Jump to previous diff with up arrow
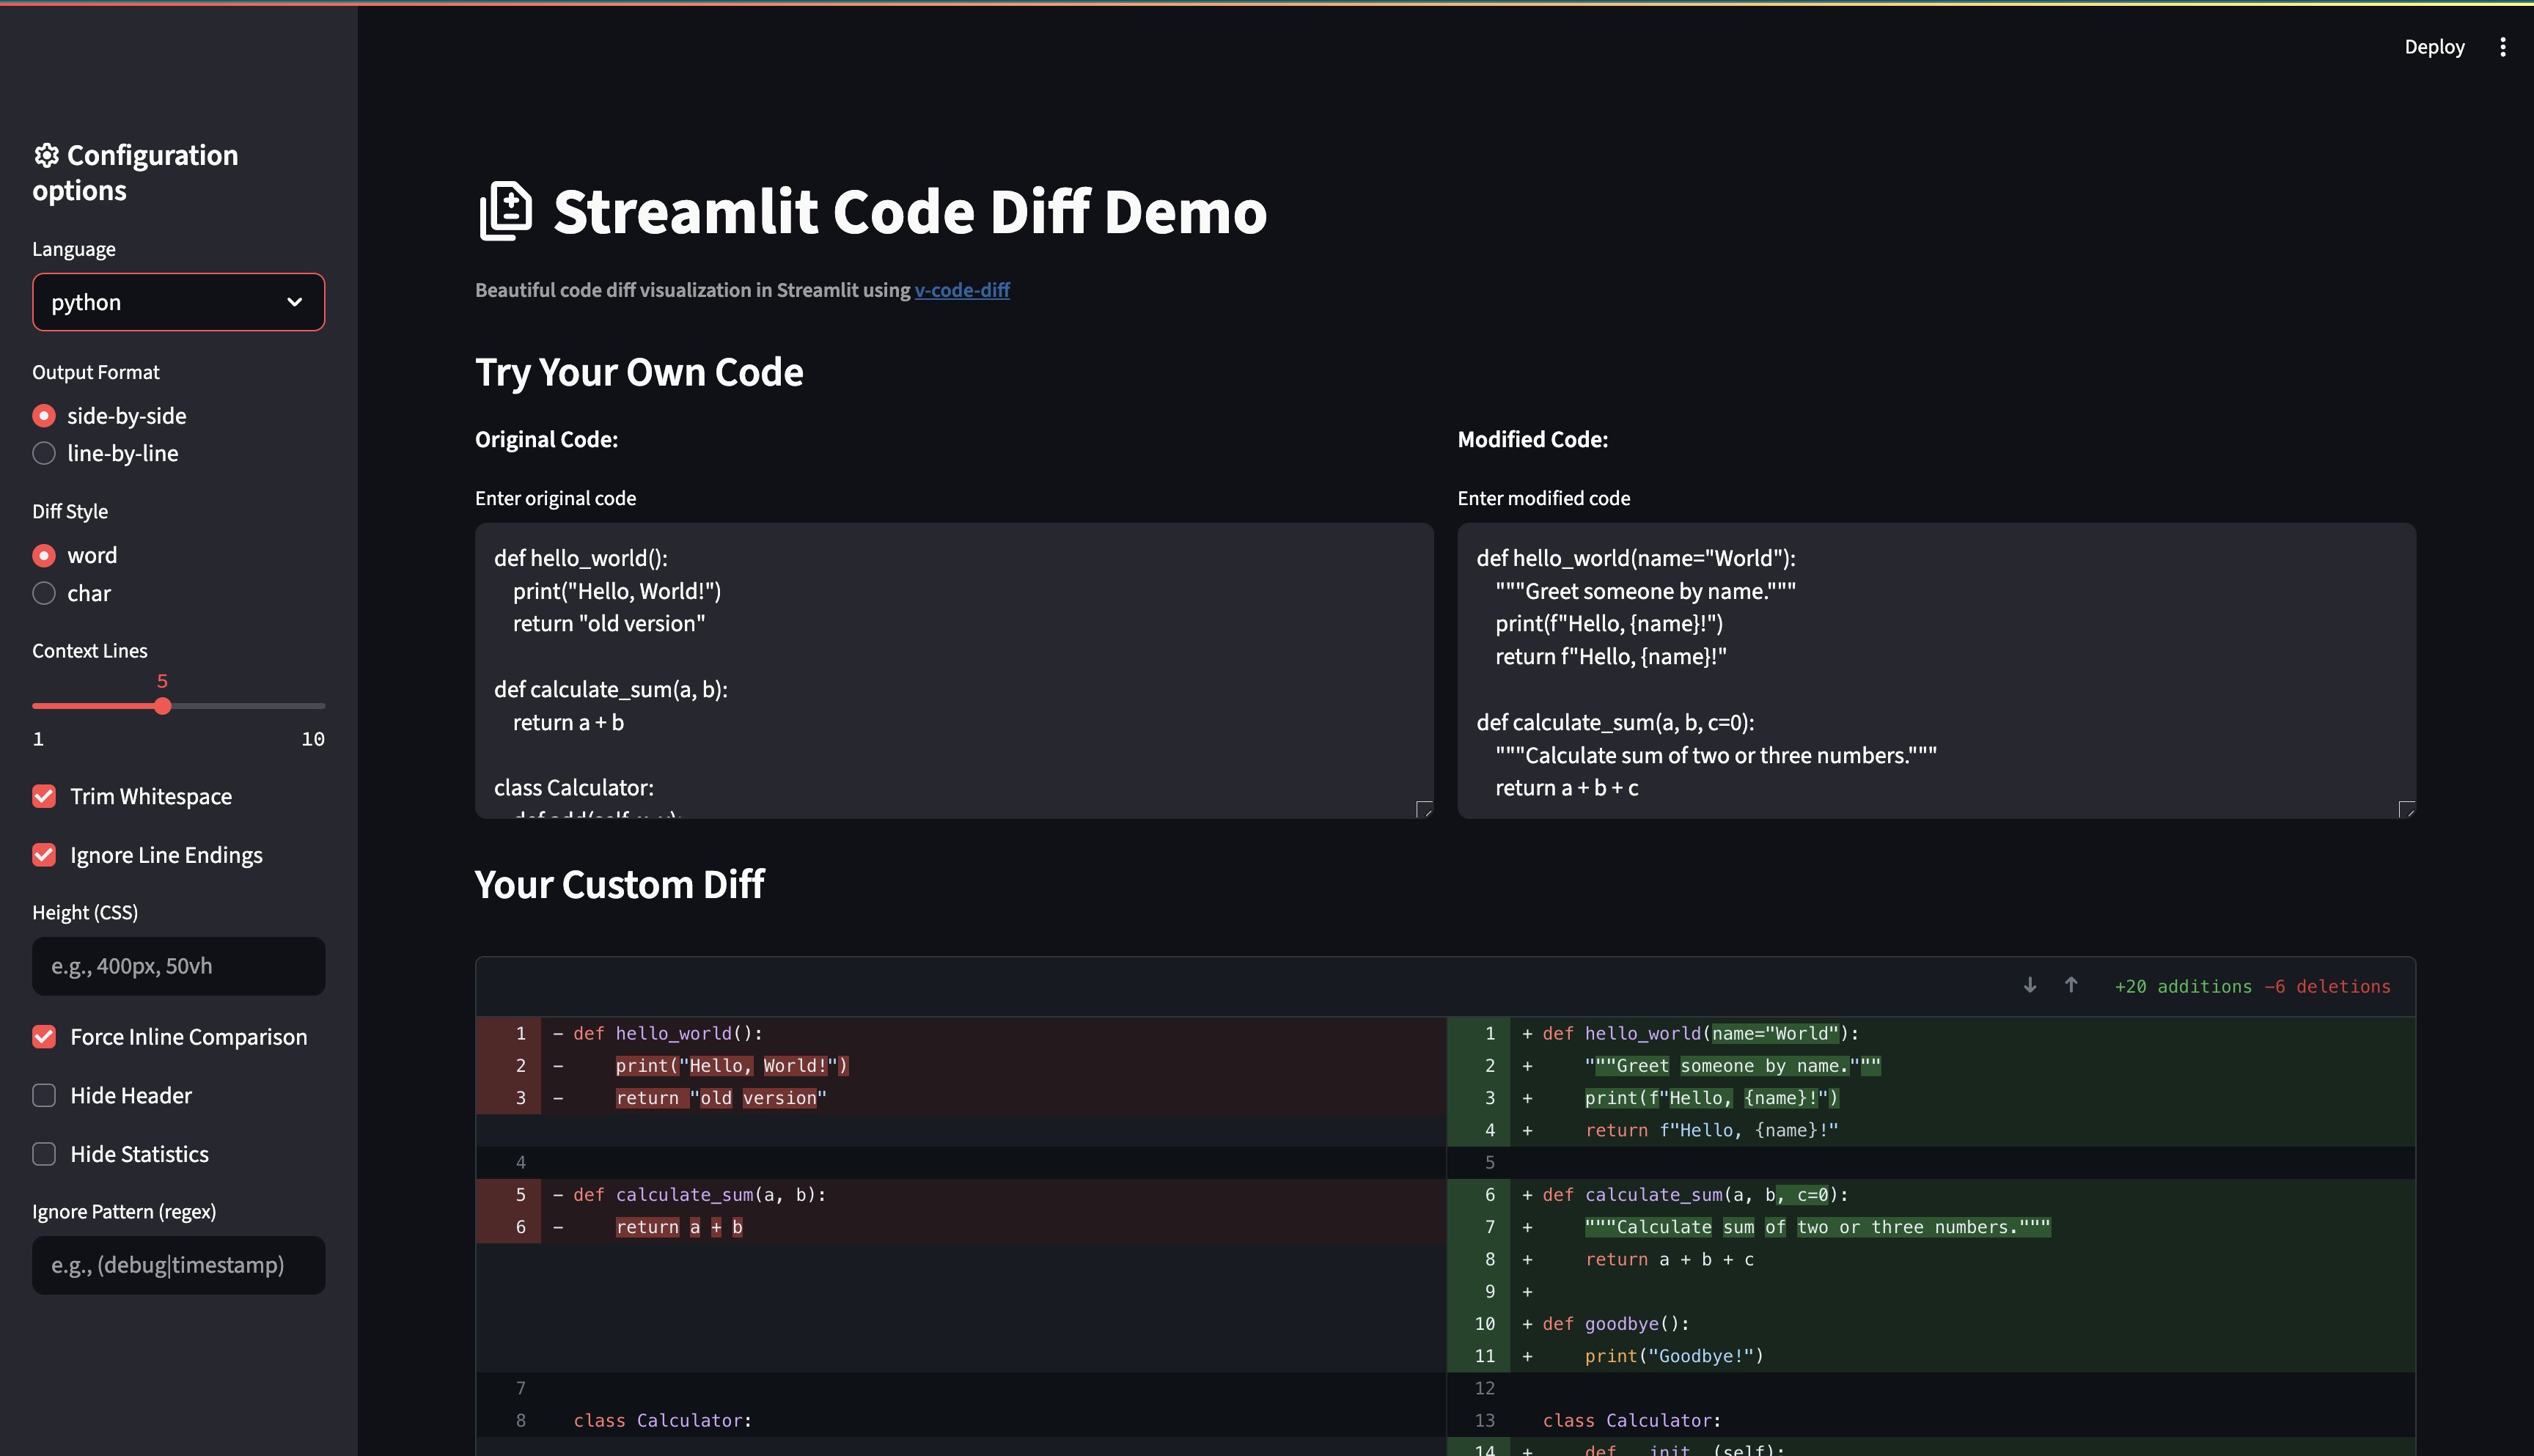This screenshot has width=2534, height=1456. pyautogui.click(x=2071, y=986)
